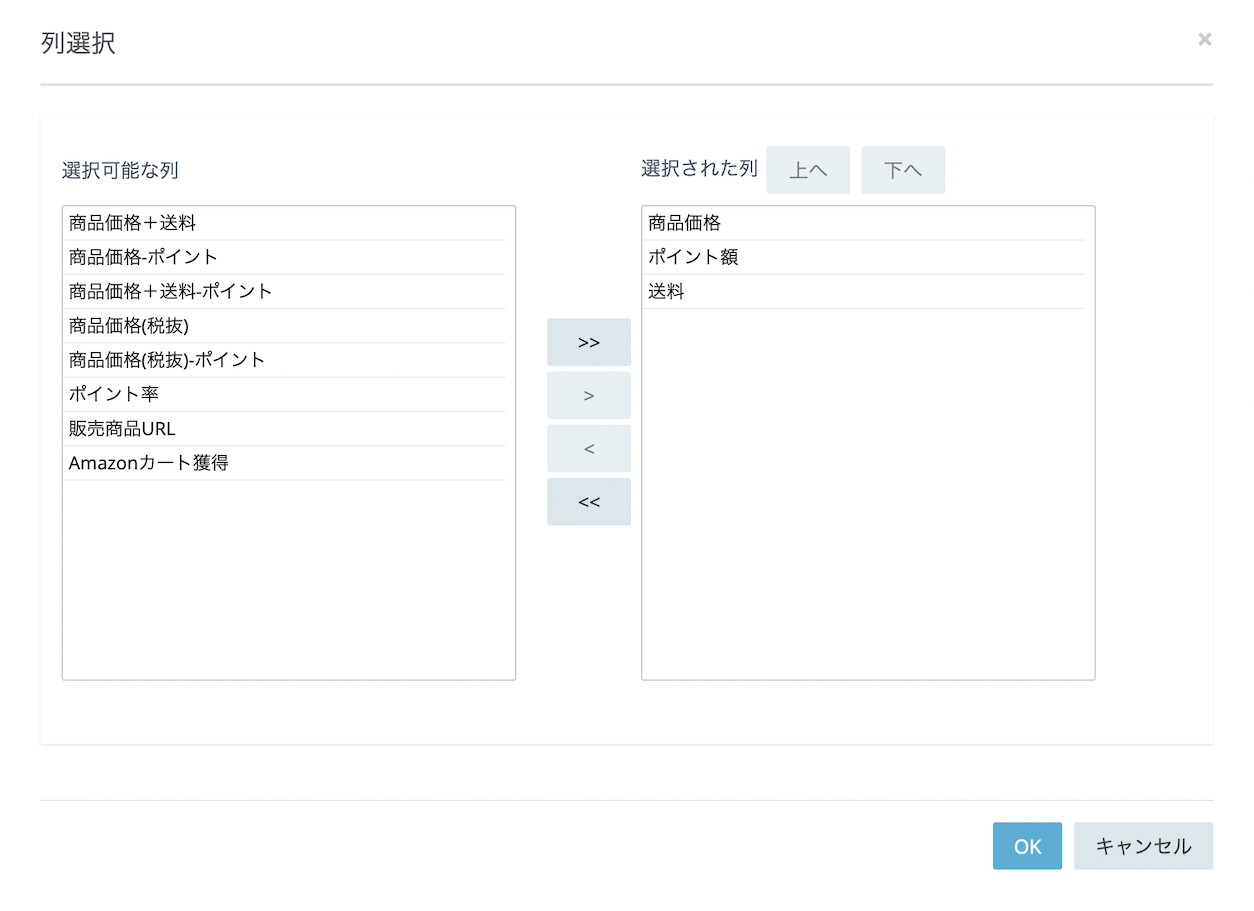Select 商品価格-ポイント in available list

click(x=284, y=257)
